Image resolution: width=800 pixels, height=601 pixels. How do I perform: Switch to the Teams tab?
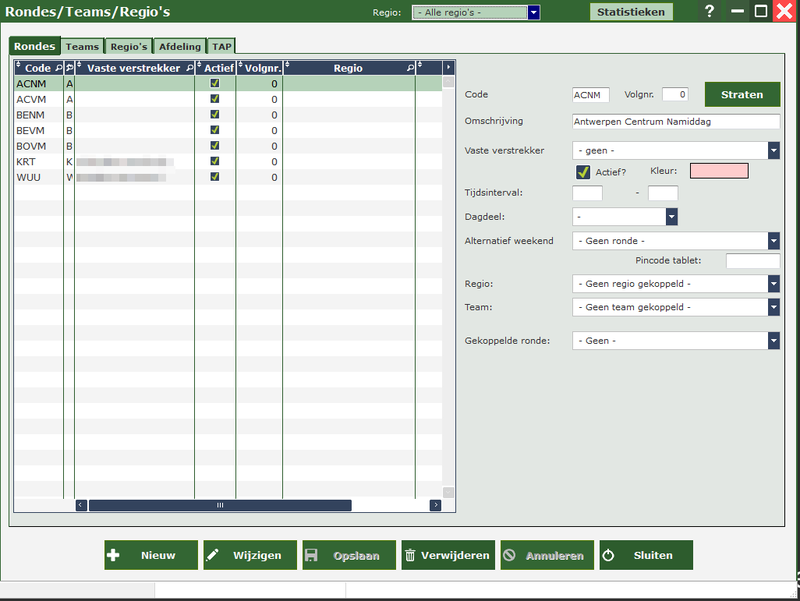[82, 46]
